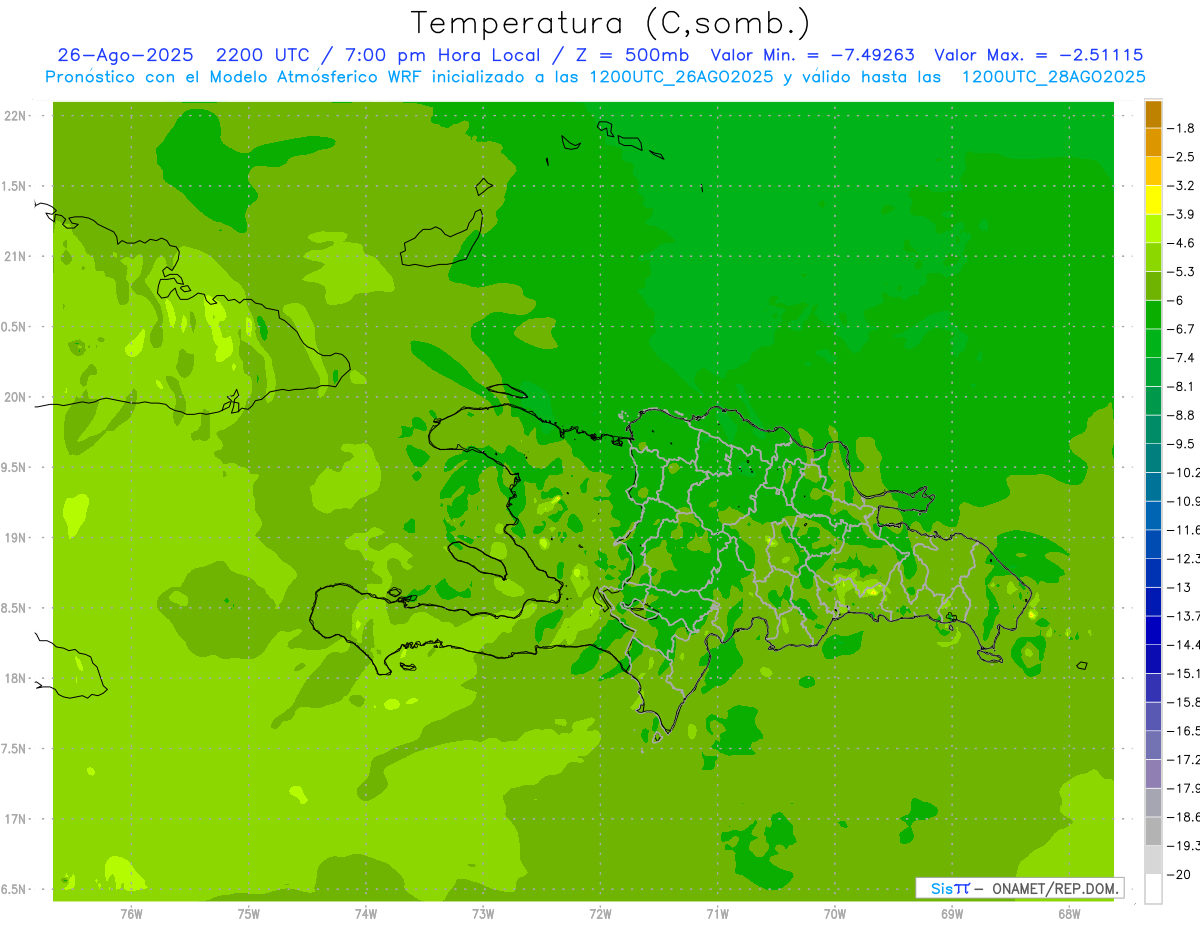Click the 'Temperatura (C,somb.)' title

pos(610,24)
